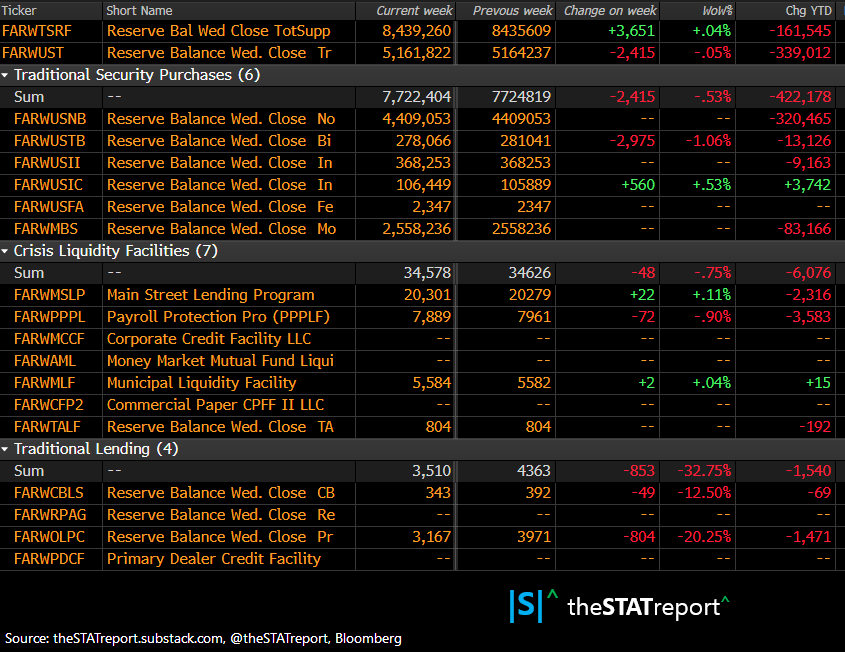Click Commercial Paper CPFF II LLC name
845x652 pixels.
click(x=216, y=405)
